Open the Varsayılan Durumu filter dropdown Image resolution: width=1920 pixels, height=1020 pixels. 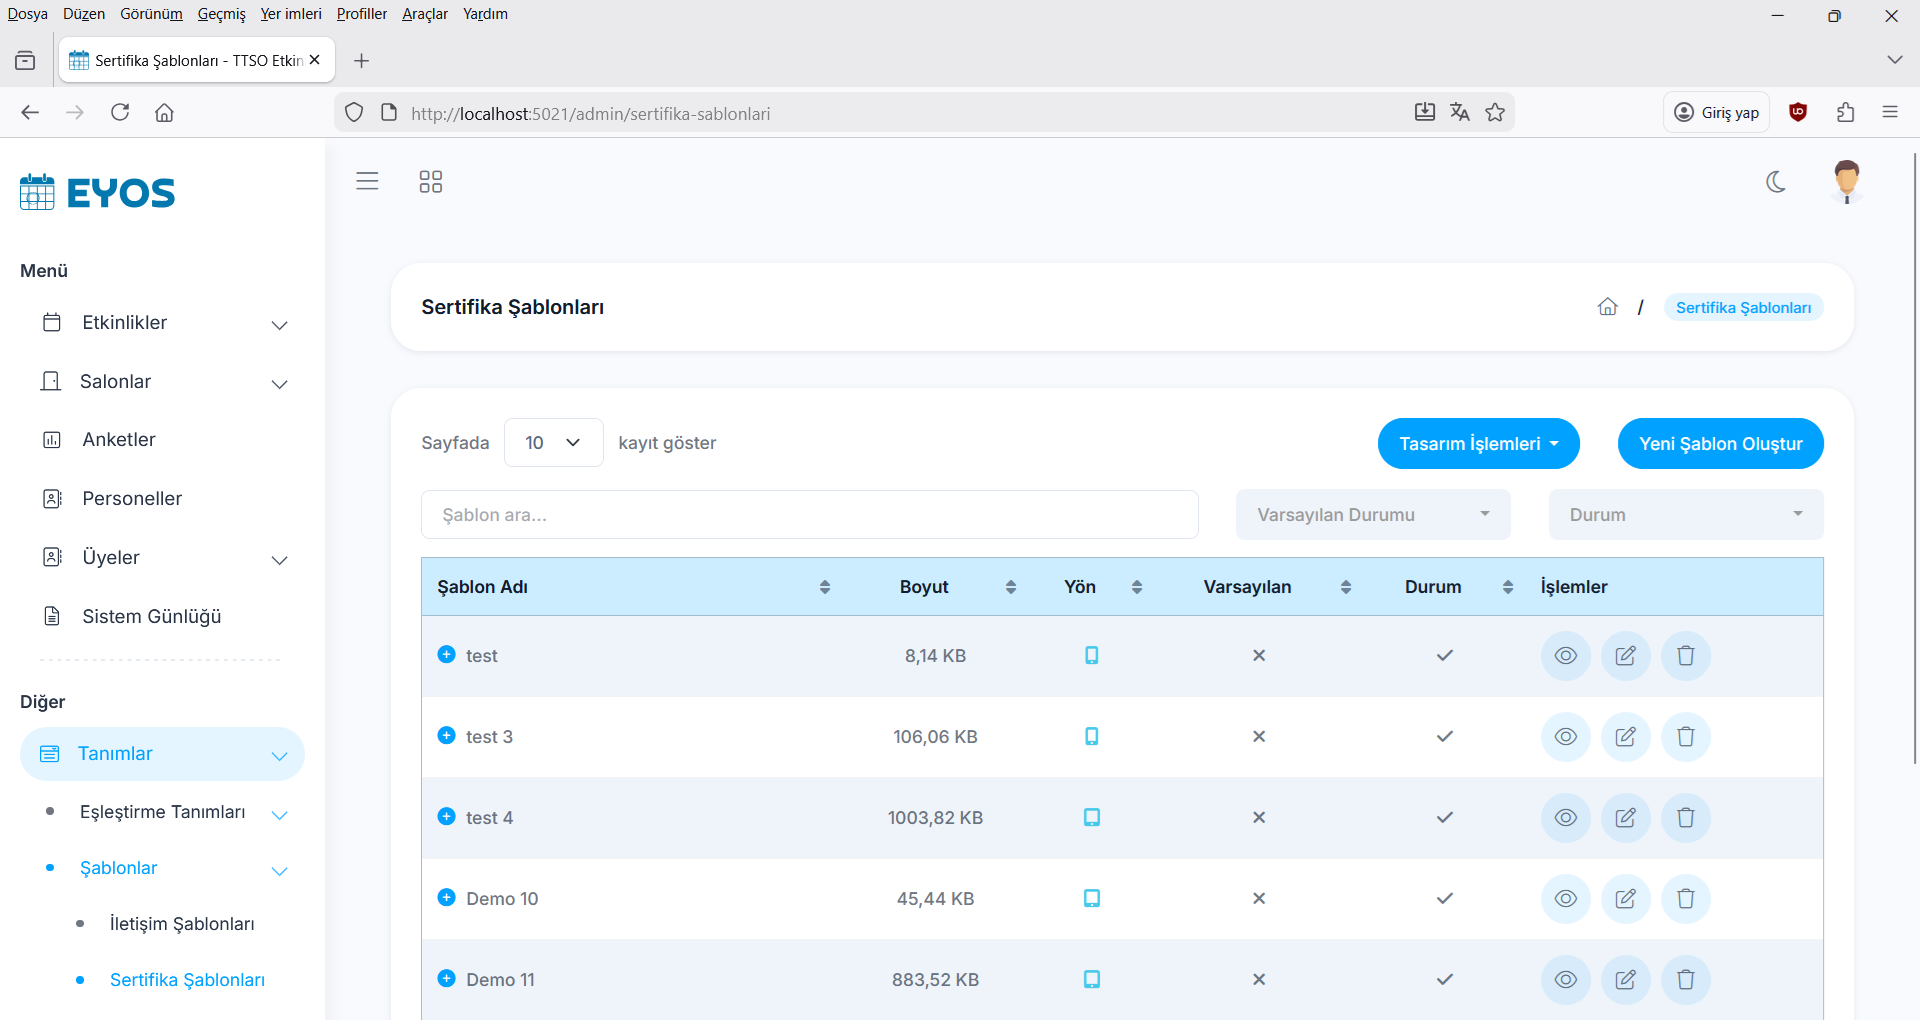pos(1372,515)
